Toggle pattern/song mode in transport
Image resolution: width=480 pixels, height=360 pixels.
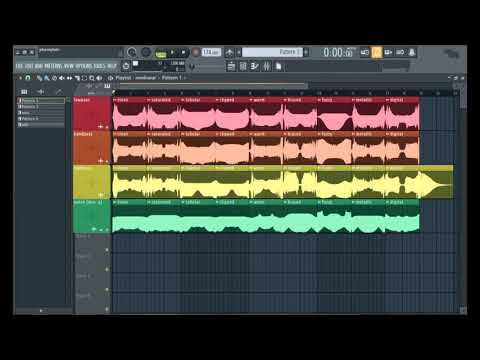coord(161,53)
